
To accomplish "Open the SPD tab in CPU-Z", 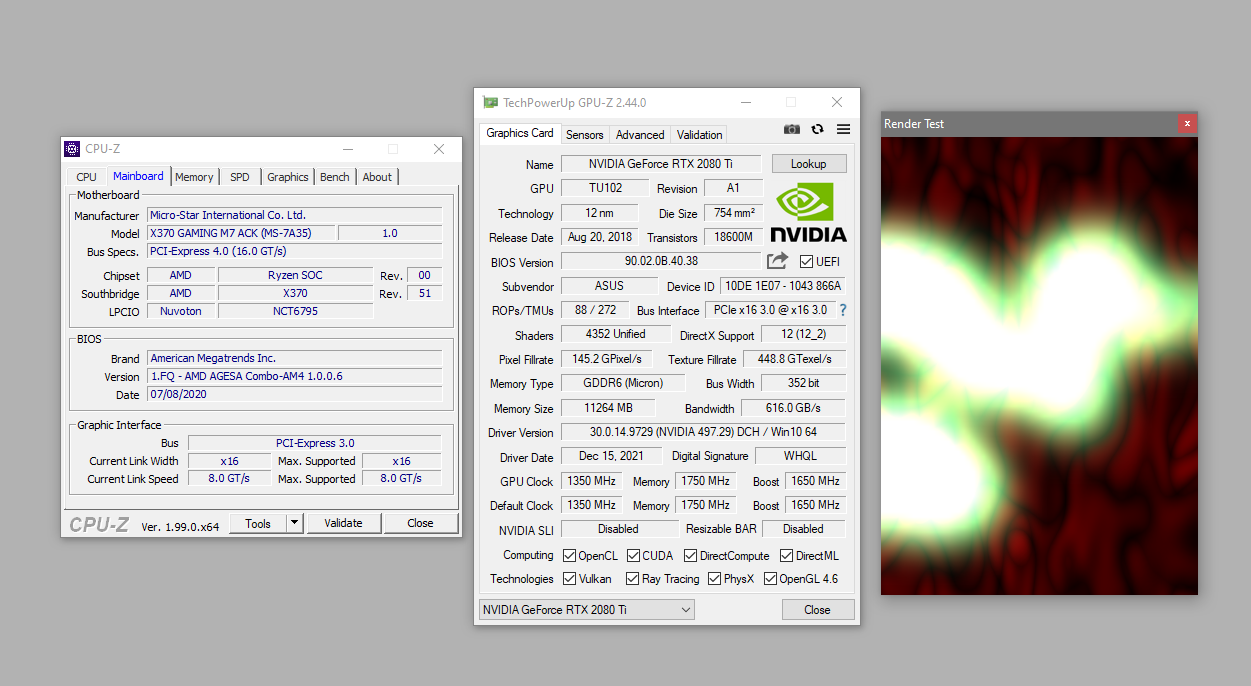I will [240, 177].
